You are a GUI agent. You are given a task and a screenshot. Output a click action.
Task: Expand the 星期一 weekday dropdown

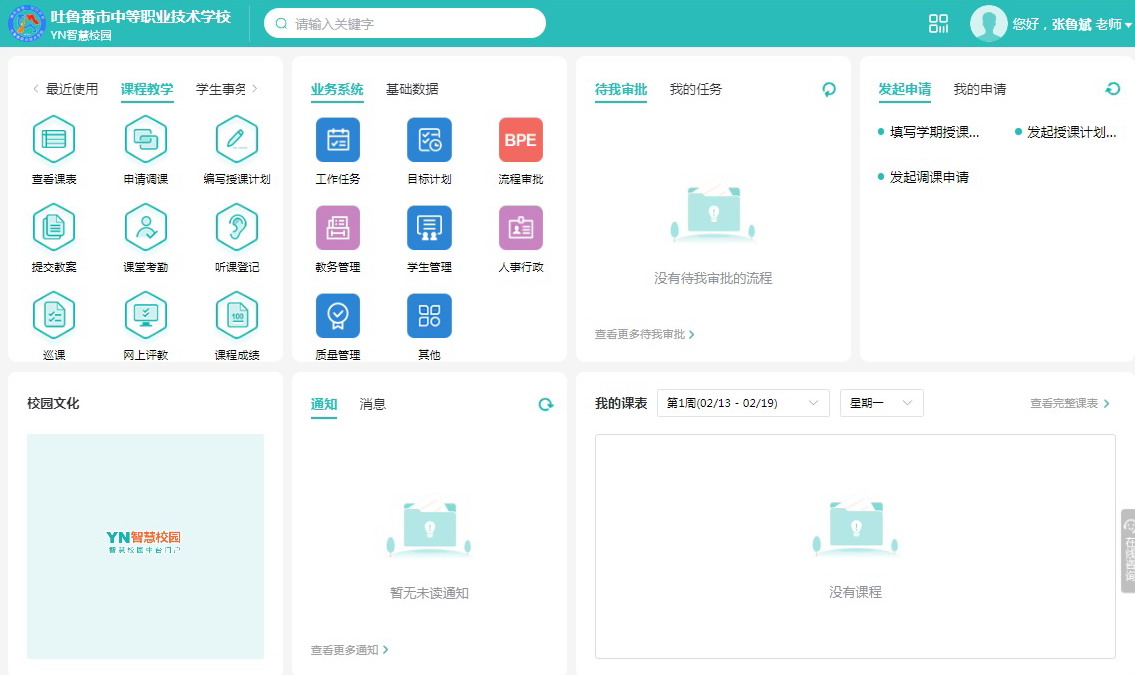(x=881, y=403)
